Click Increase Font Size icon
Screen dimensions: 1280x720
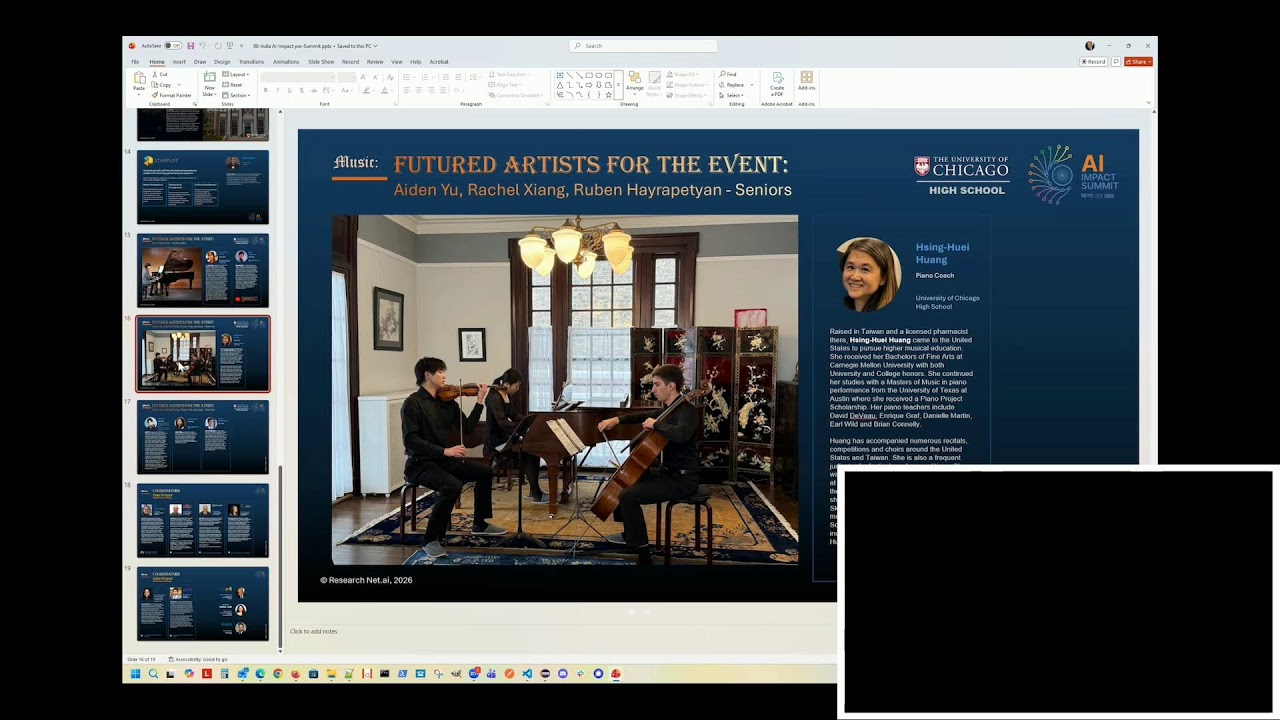[x=363, y=77]
